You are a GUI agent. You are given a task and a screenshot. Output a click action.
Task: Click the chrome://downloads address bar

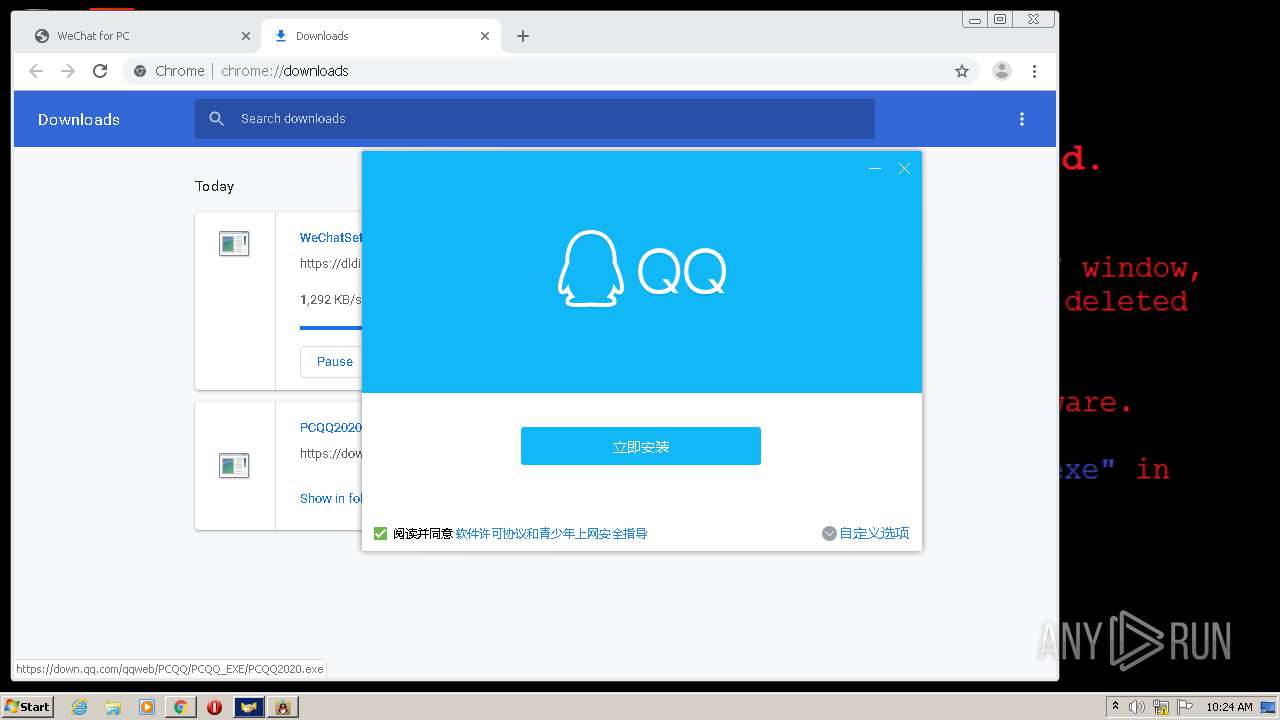click(550, 71)
